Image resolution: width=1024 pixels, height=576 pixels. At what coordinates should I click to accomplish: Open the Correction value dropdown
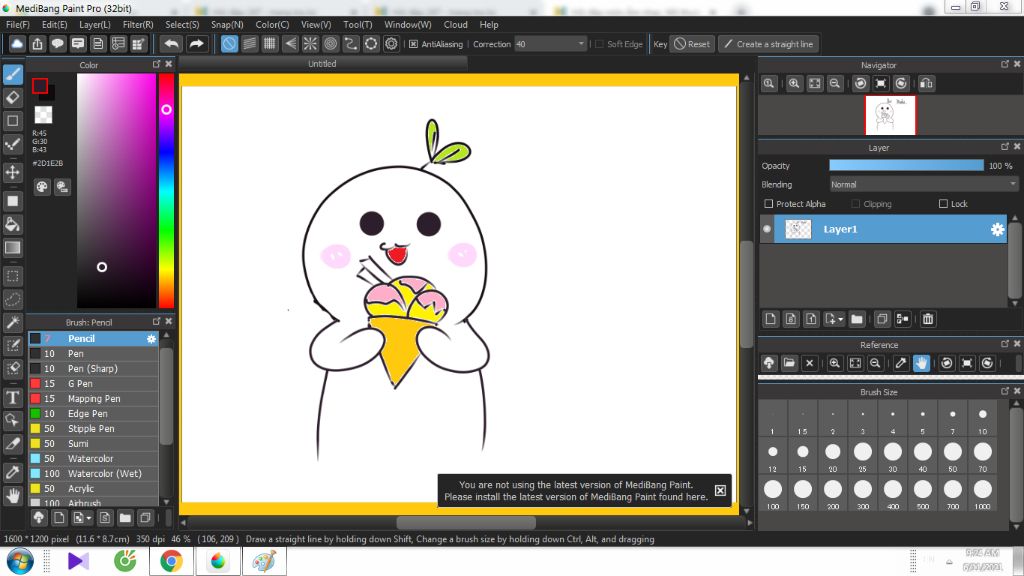(581, 44)
